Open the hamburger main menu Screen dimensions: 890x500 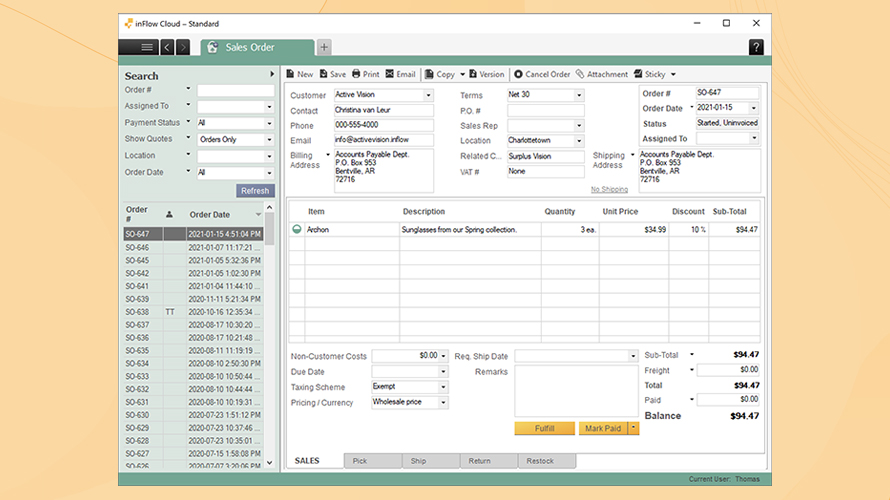coord(147,47)
